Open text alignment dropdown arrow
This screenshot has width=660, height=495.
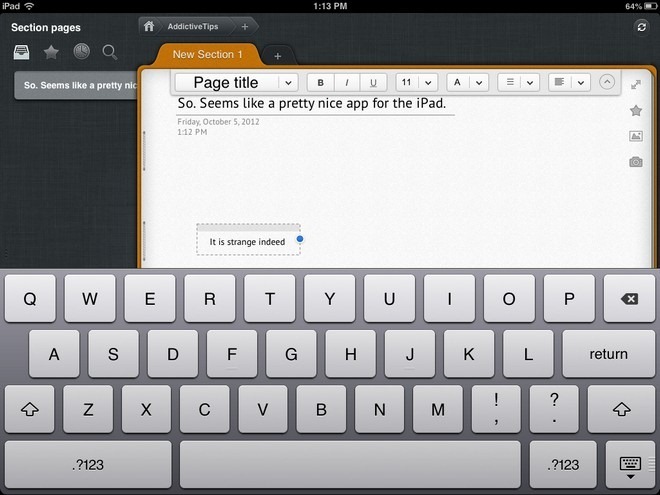click(x=581, y=82)
